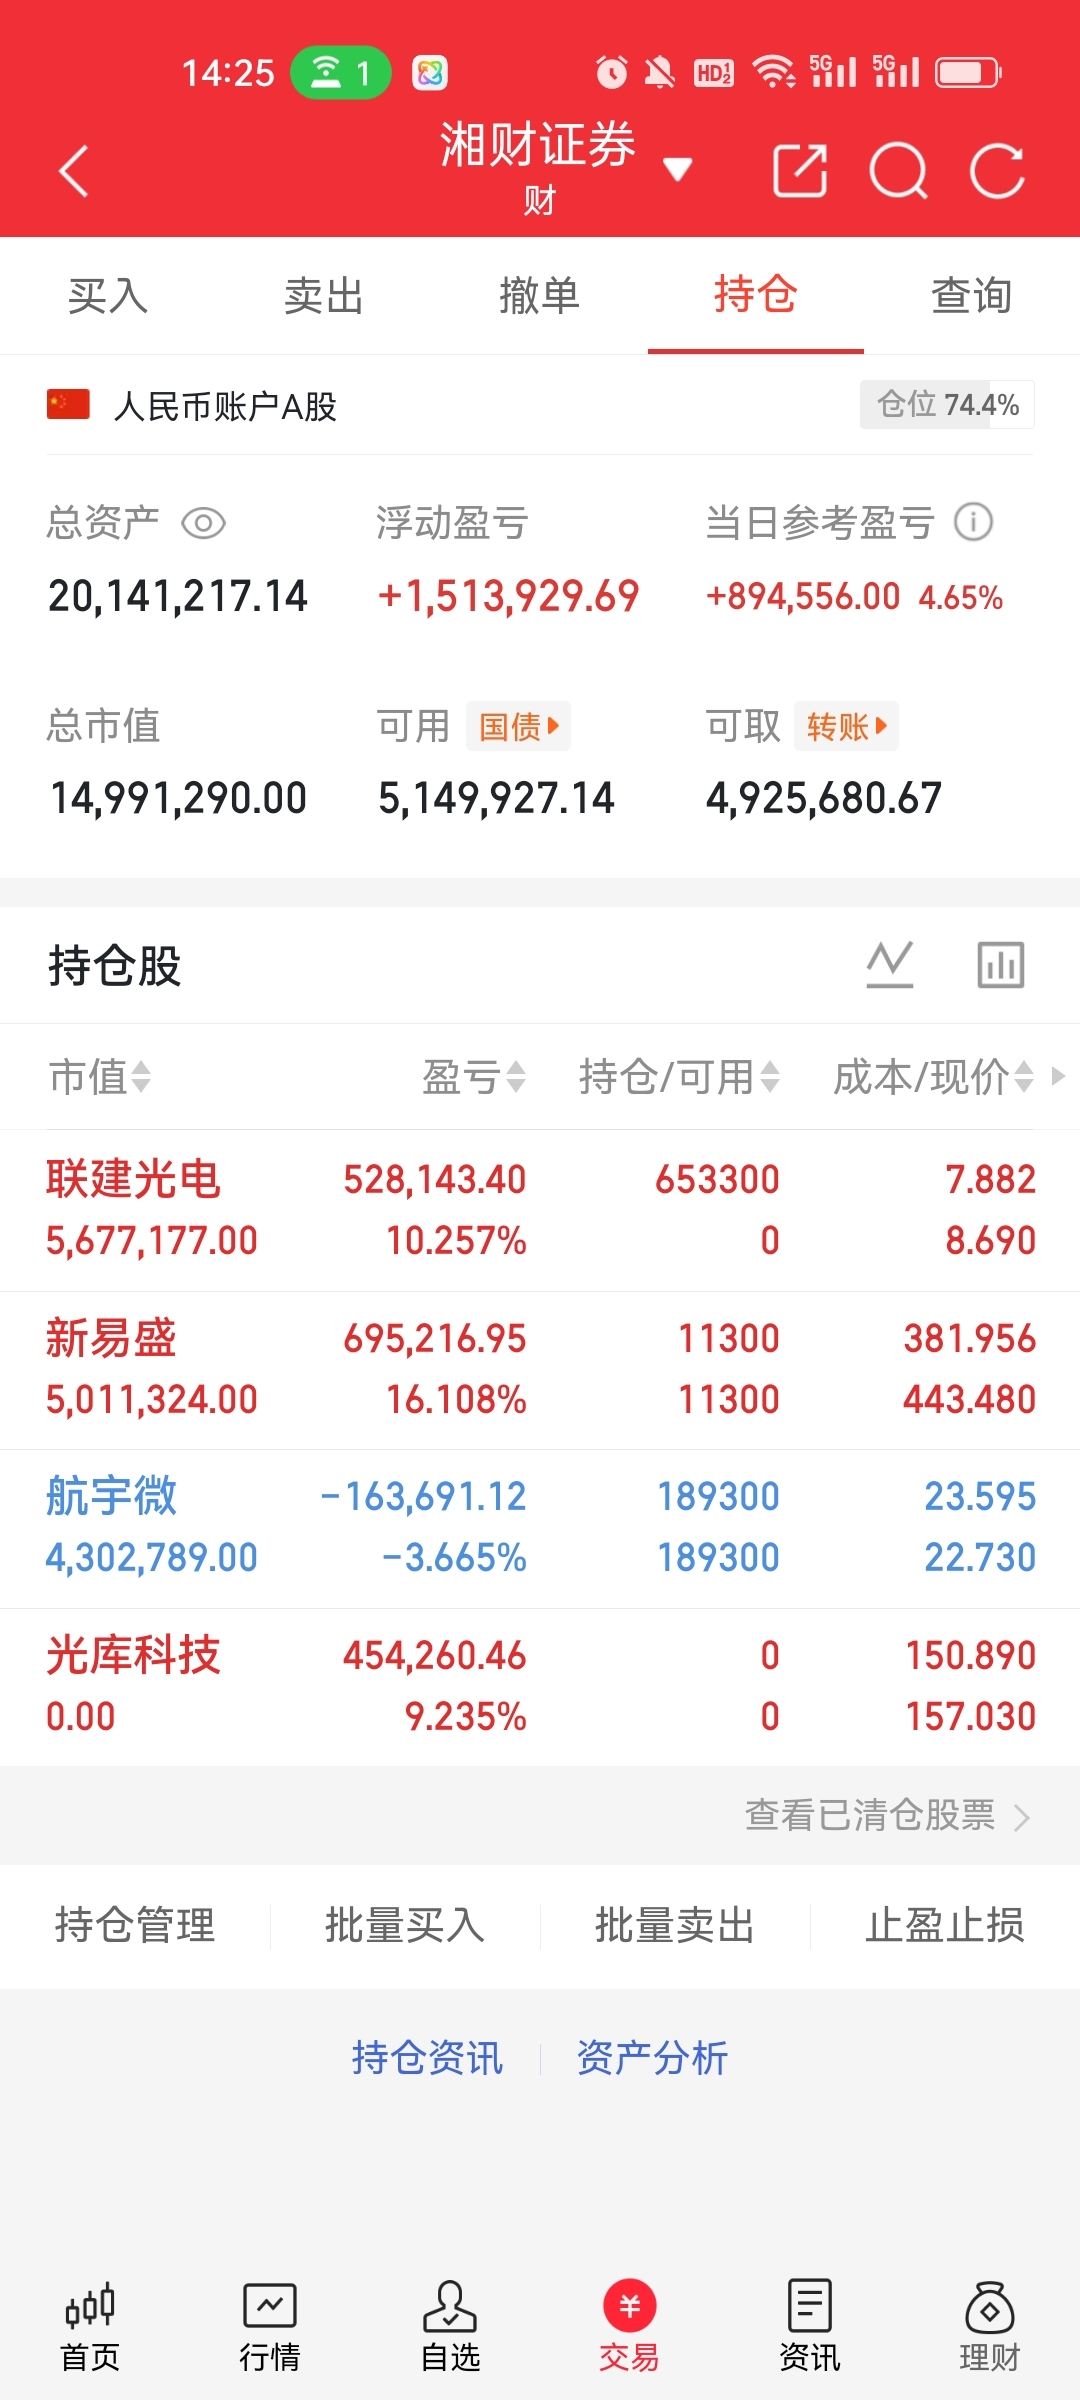Open the share/export icon in header
1080x2400 pixels.
(800, 171)
